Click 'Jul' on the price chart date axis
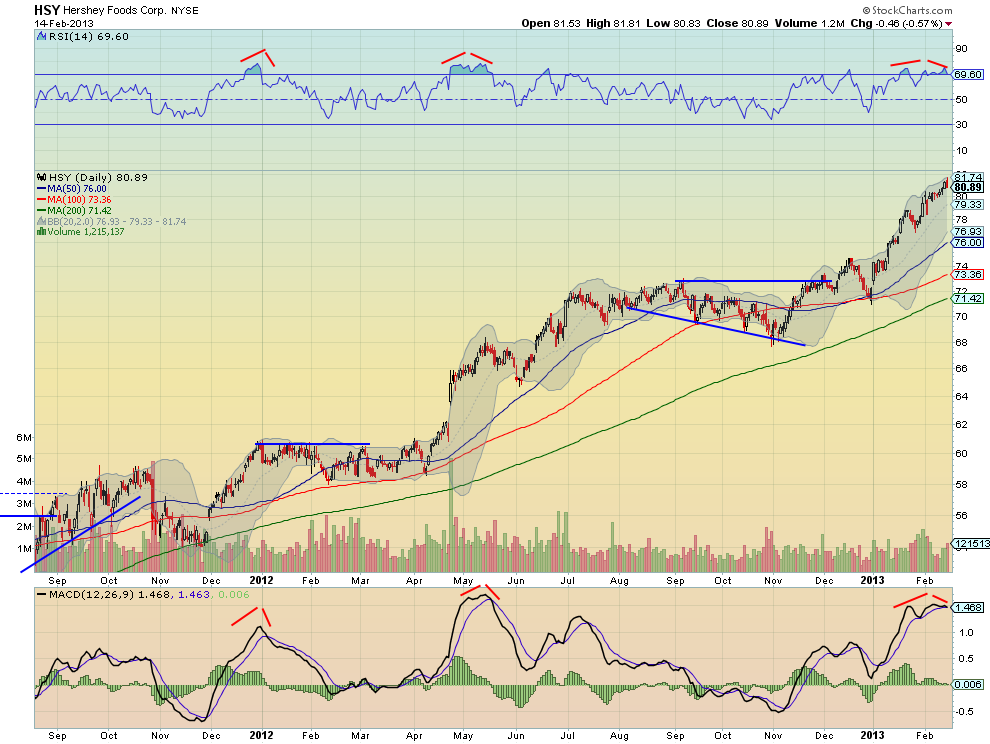990x744 pixels. click(568, 580)
